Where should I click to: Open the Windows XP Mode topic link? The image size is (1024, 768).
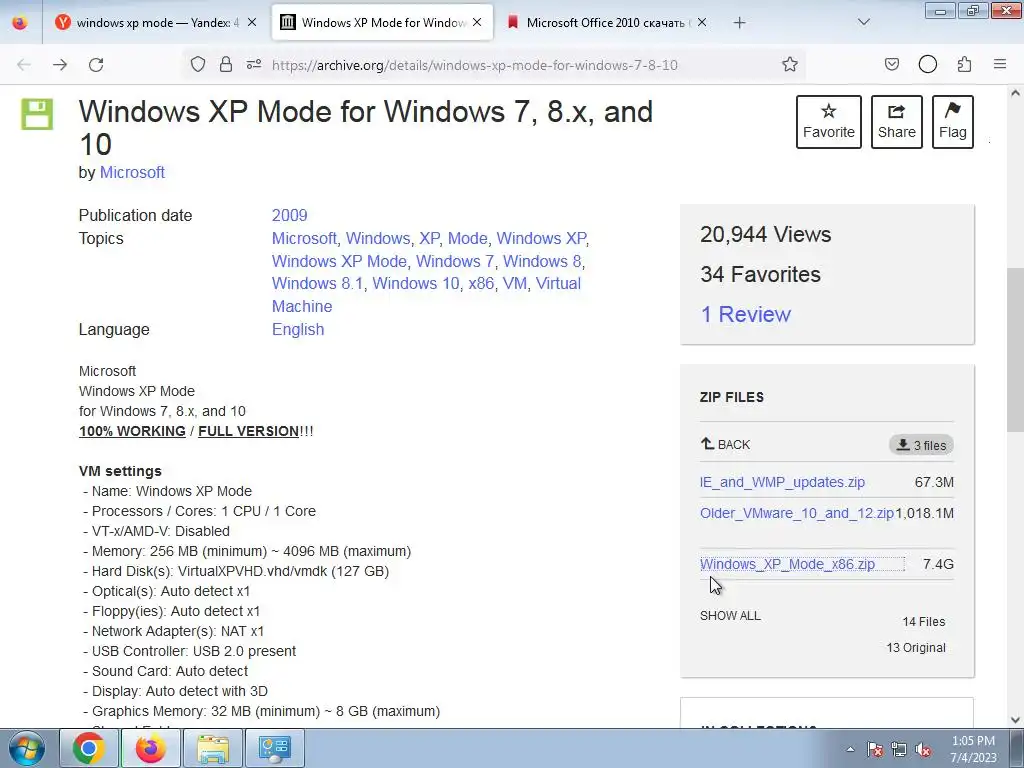tap(339, 261)
